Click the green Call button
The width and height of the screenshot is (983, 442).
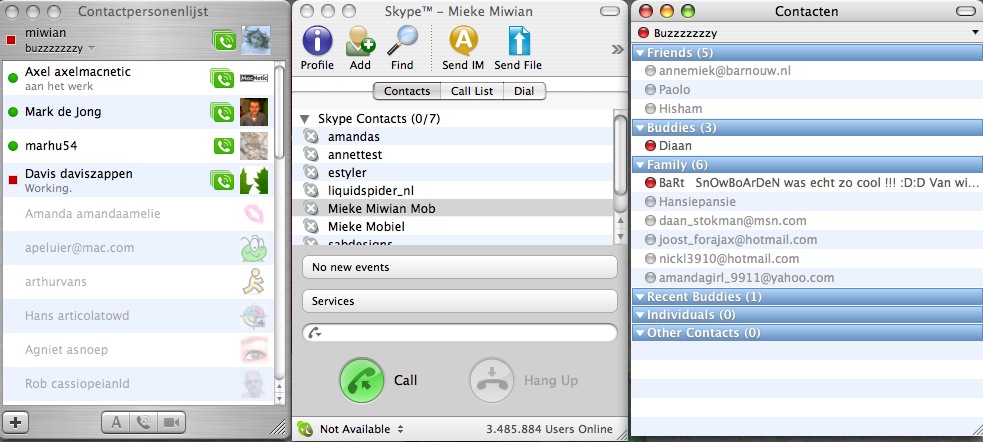(x=362, y=380)
